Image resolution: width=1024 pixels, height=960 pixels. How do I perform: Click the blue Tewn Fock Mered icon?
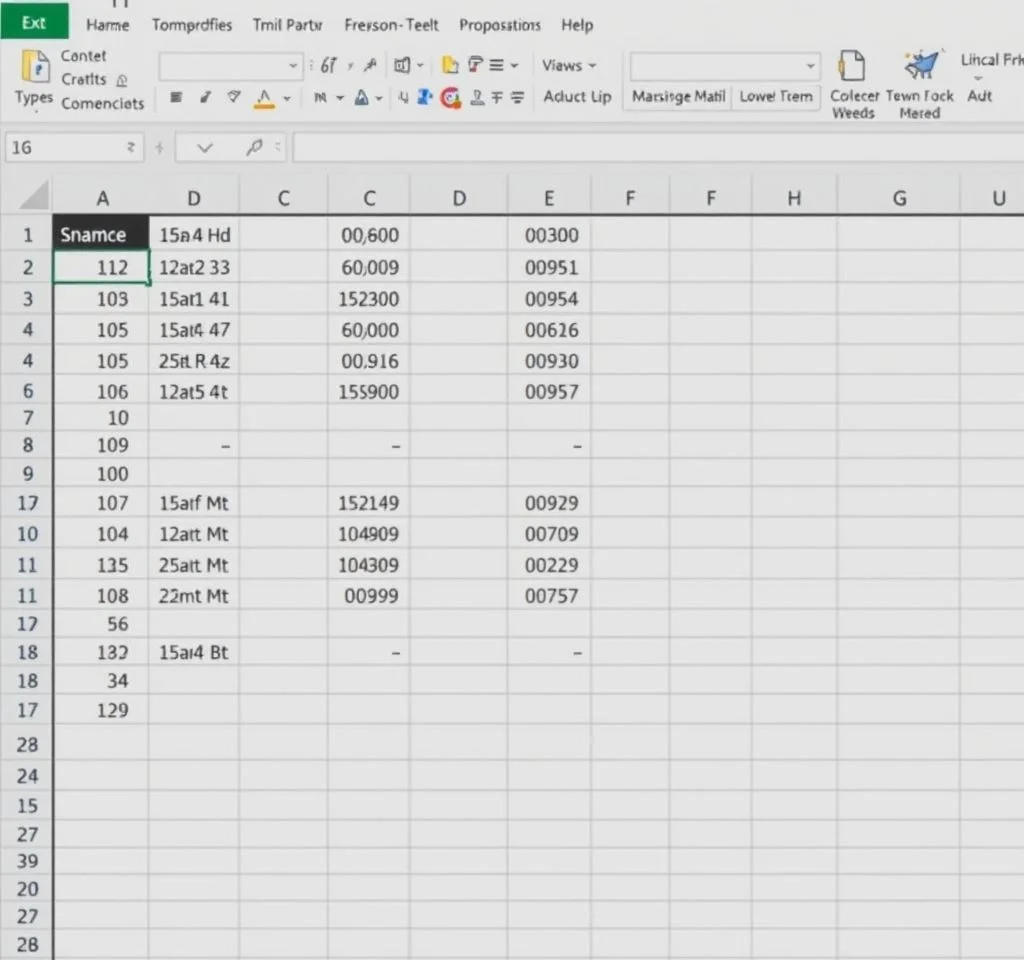[920, 66]
